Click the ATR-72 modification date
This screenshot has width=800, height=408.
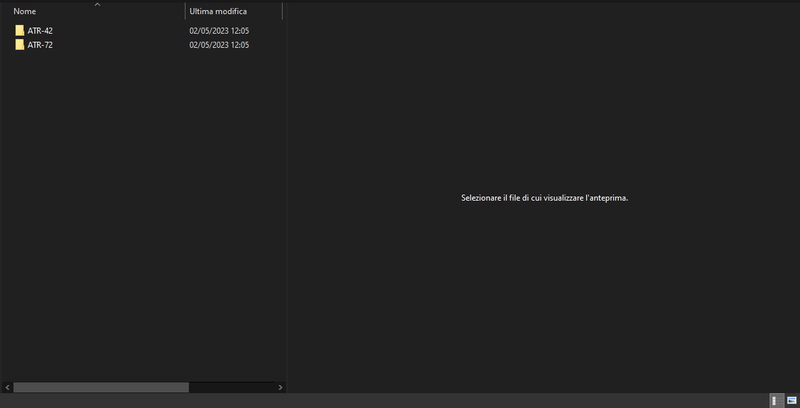[219, 45]
